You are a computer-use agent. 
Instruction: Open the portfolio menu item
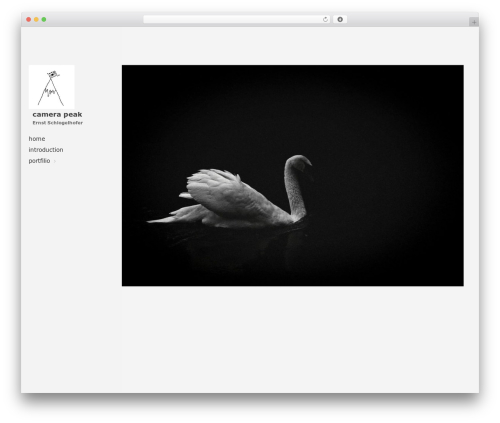tap(39, 161)
